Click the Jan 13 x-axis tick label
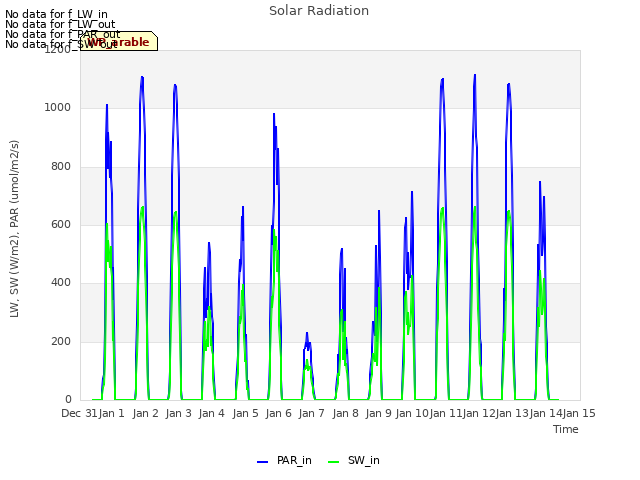 click(512, 413)
